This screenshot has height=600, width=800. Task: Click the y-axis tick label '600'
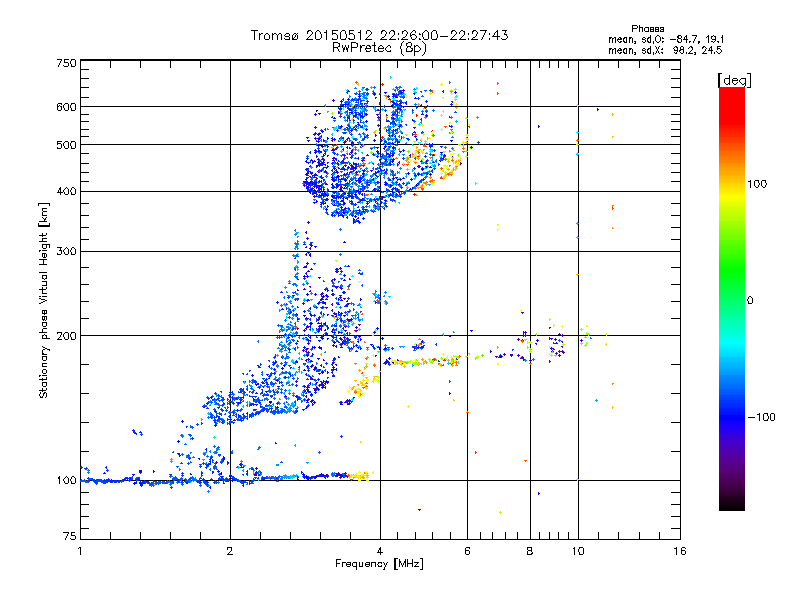[x=67, y=107]
